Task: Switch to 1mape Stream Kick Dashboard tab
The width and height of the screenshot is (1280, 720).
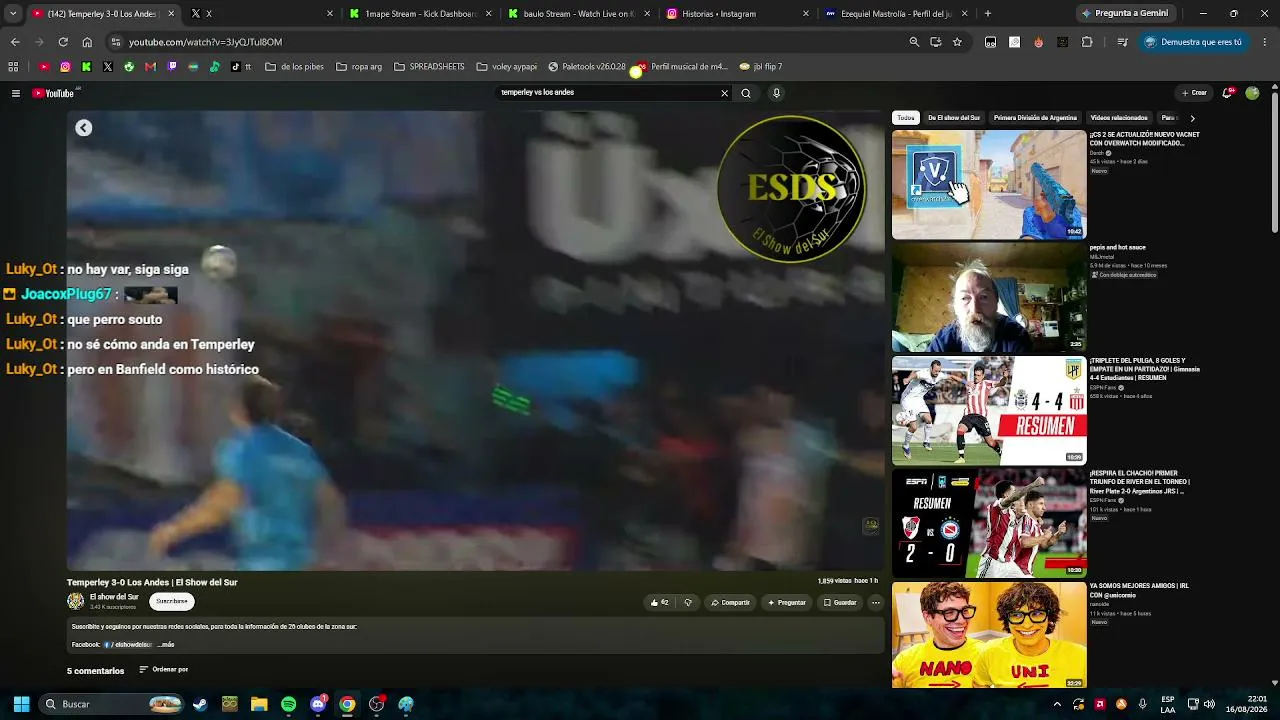Action: tap(420, 14)
